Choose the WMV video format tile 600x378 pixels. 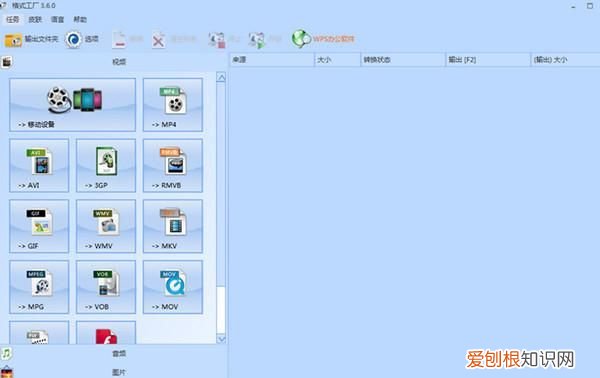[x=106, y=226]
